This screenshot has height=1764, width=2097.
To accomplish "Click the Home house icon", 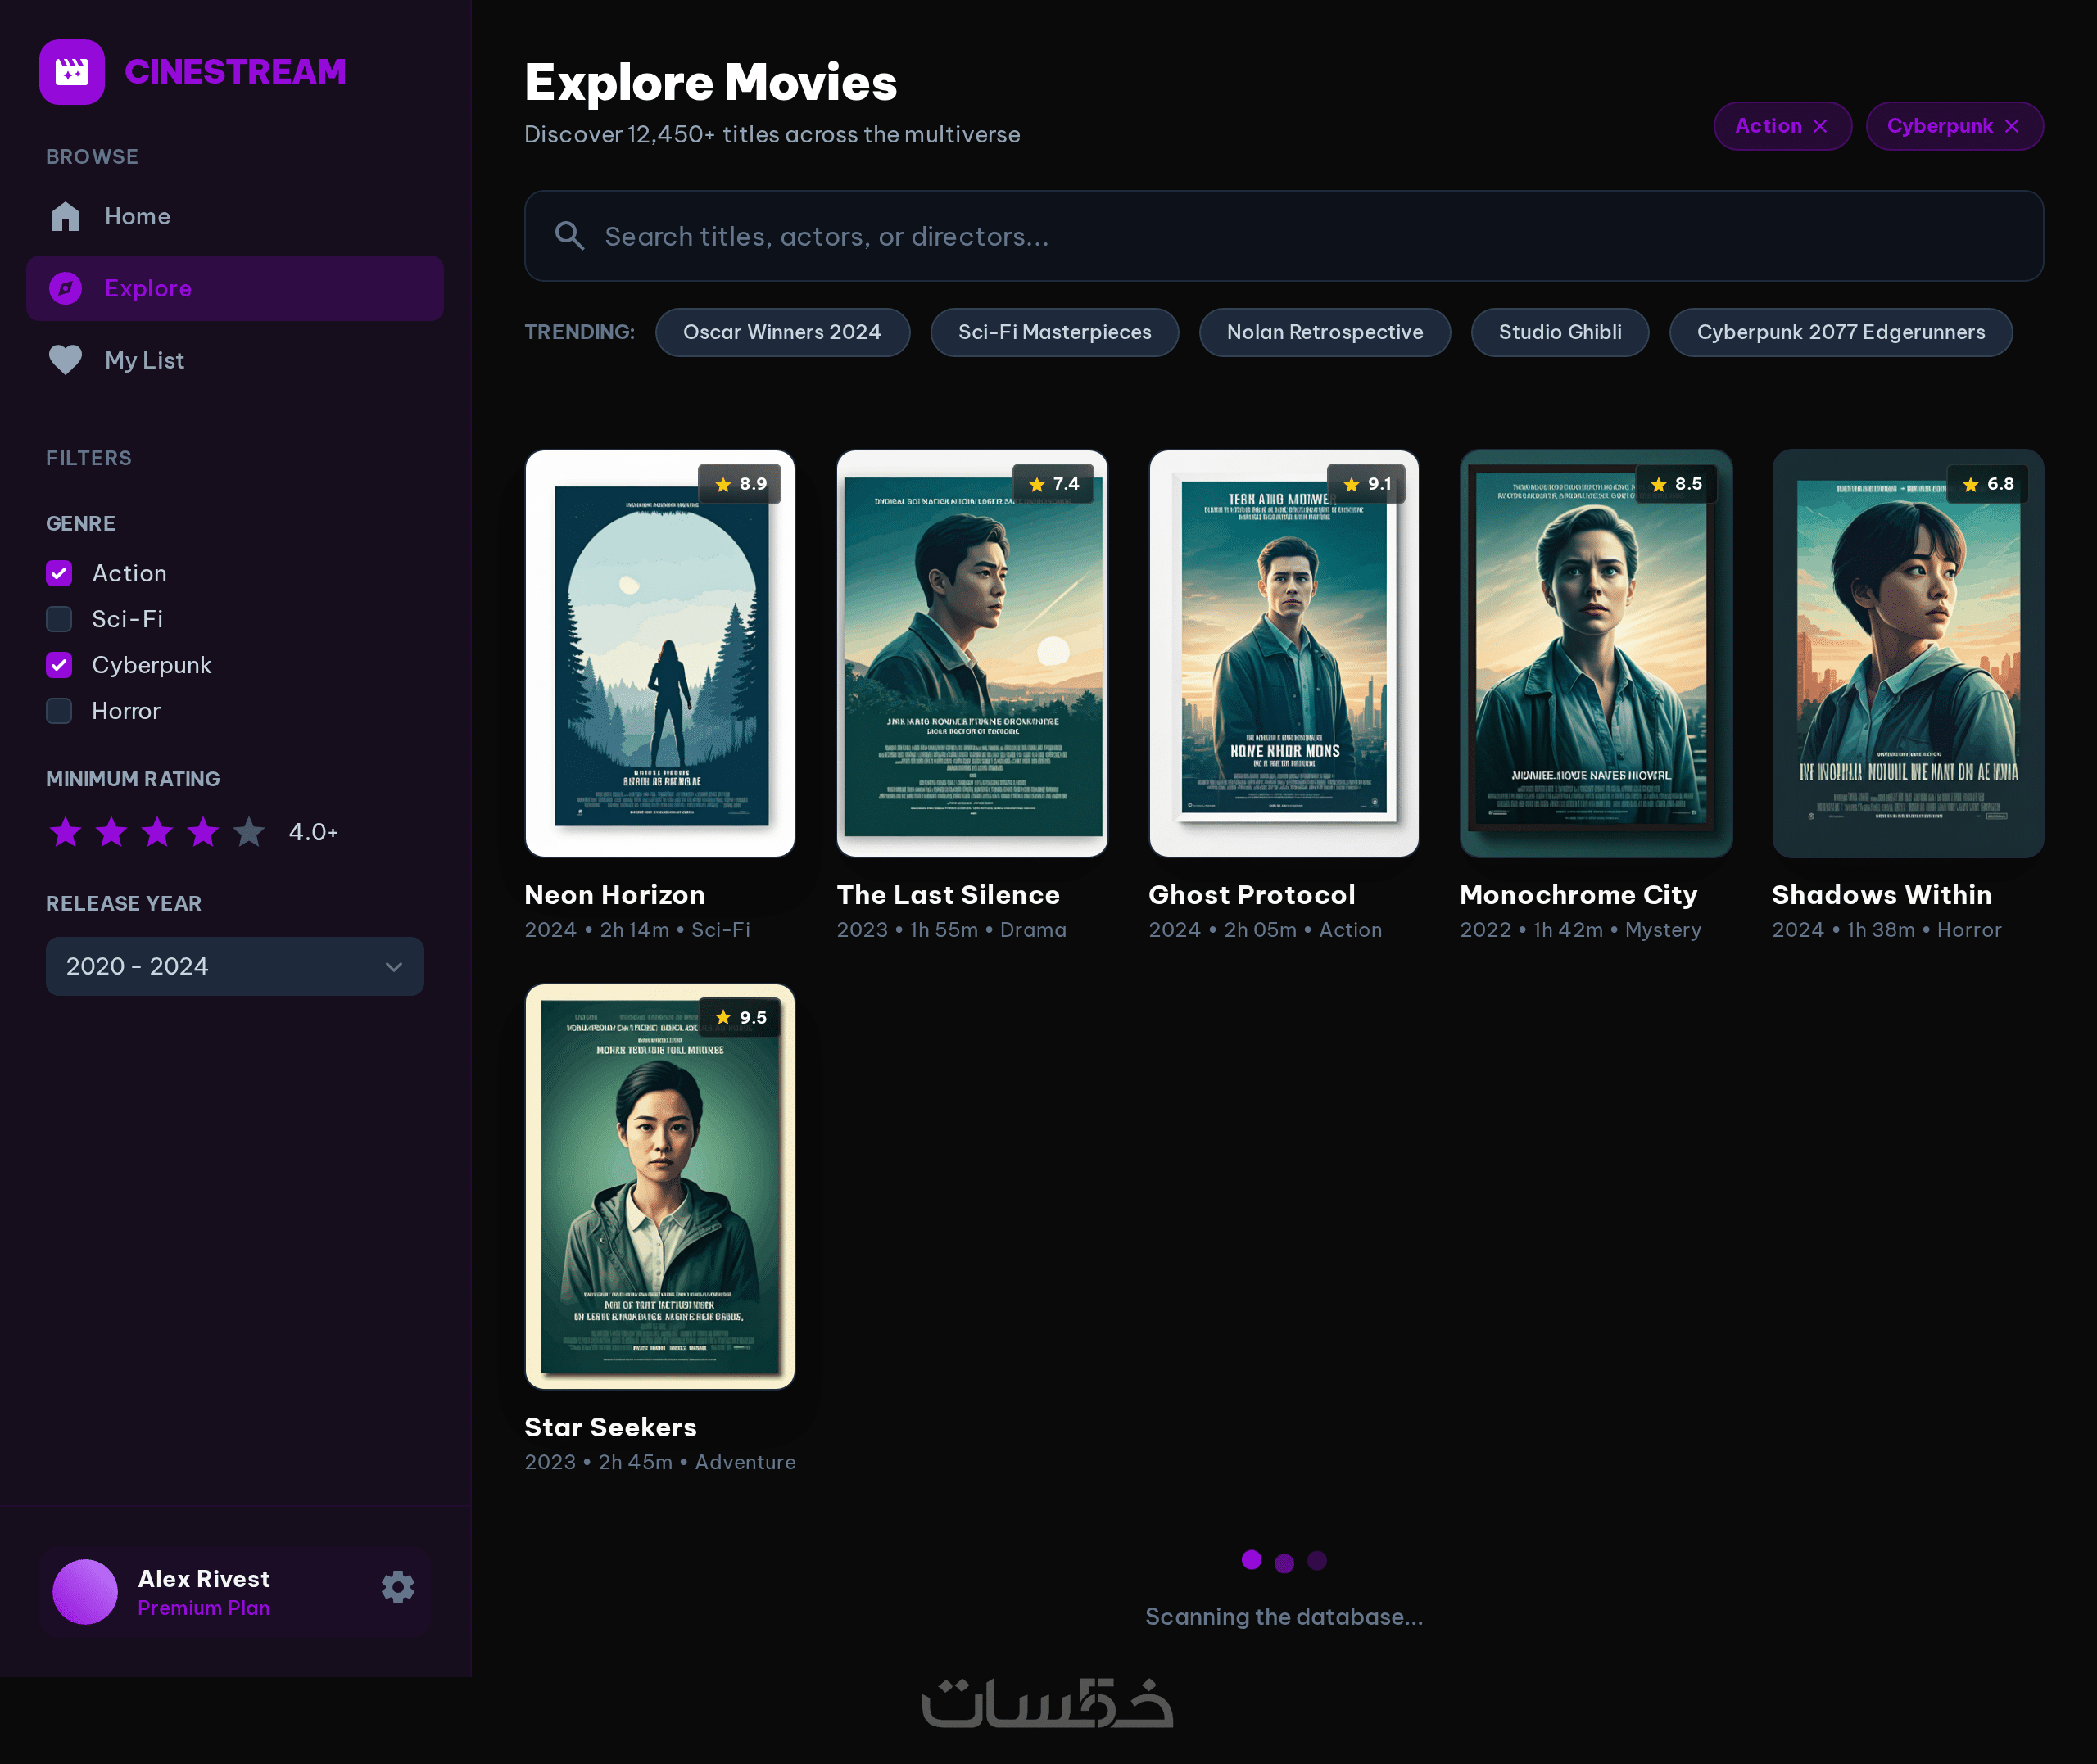I will [x=66, y=217].
